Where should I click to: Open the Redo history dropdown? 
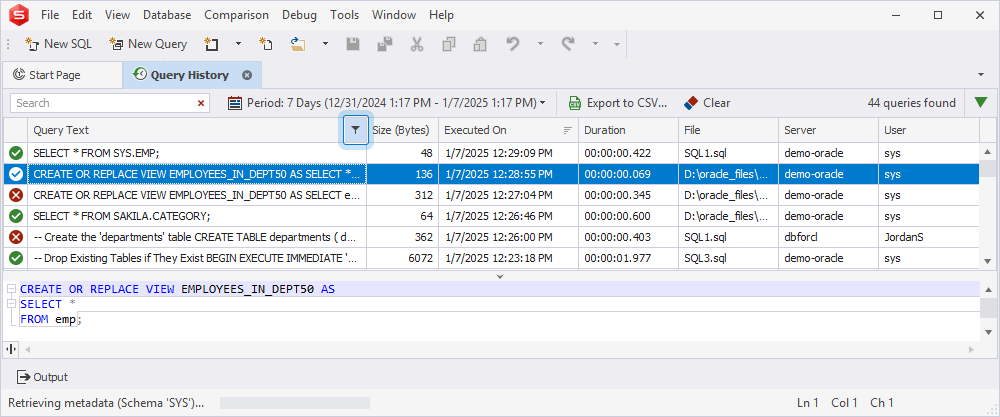[x=595, y=44]
